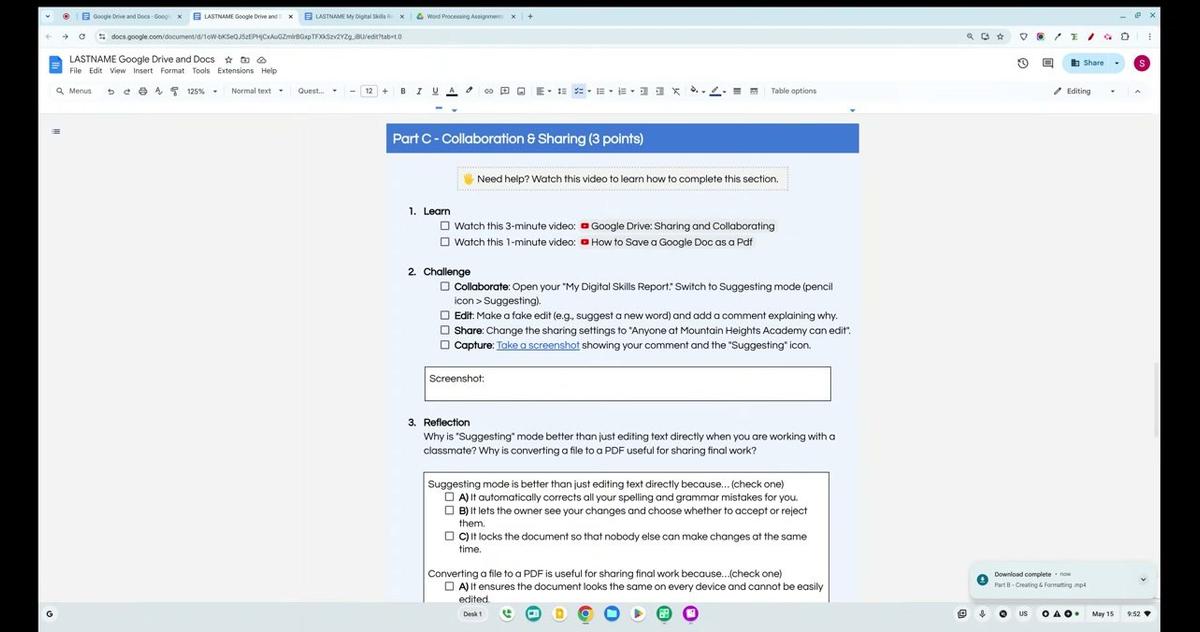This screenshot has width=1200, height=632.
Task: Move document using folder icon by title
Action: coord(245,60)
